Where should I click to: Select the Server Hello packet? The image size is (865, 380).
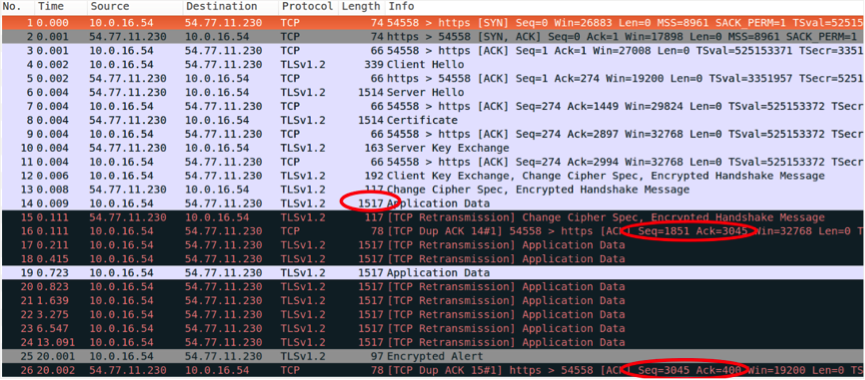(x=432, y=92)
